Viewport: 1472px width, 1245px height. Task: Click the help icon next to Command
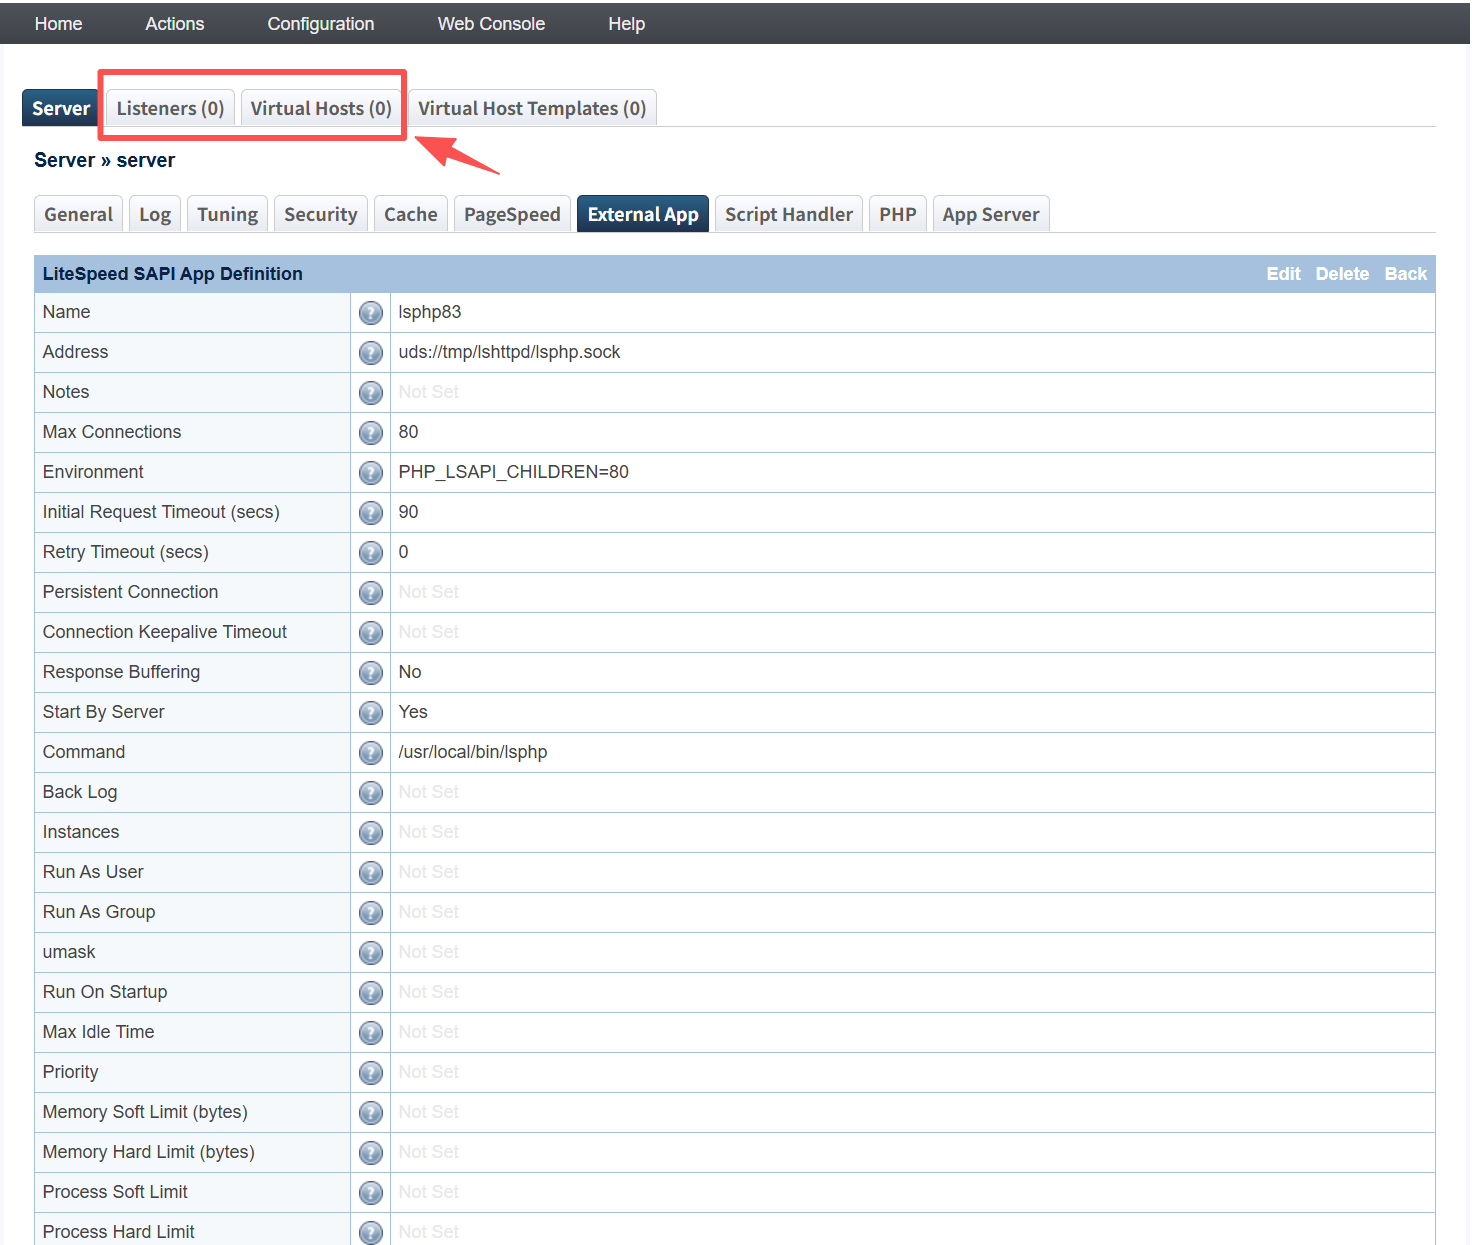[370, 753]
